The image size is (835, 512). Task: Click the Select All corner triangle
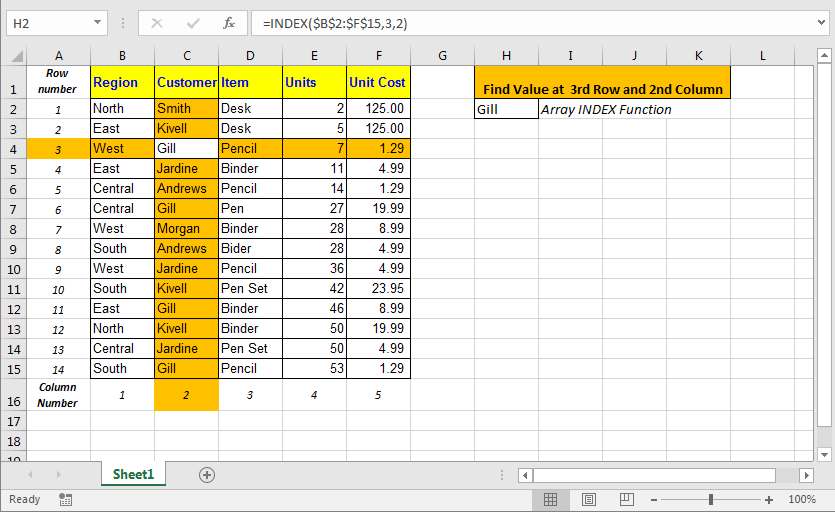17,56
